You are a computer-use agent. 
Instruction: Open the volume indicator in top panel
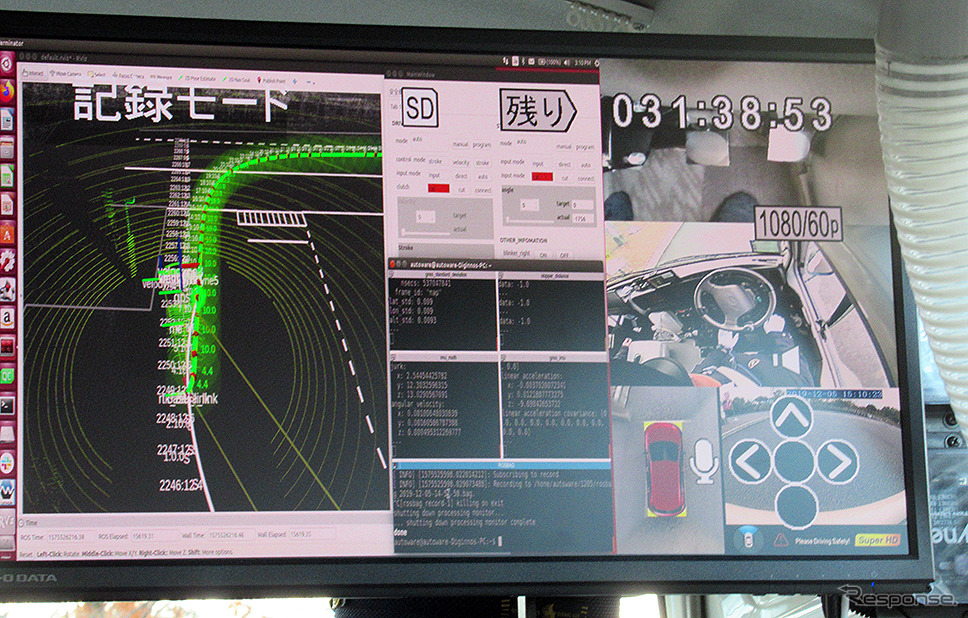(566, 62)
